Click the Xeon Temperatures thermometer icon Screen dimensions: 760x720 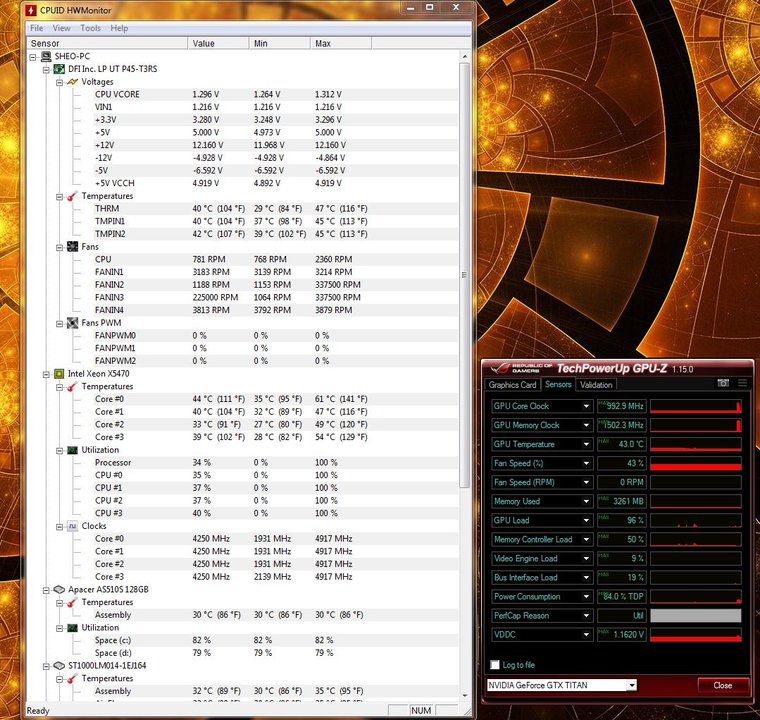click(72, 387)
